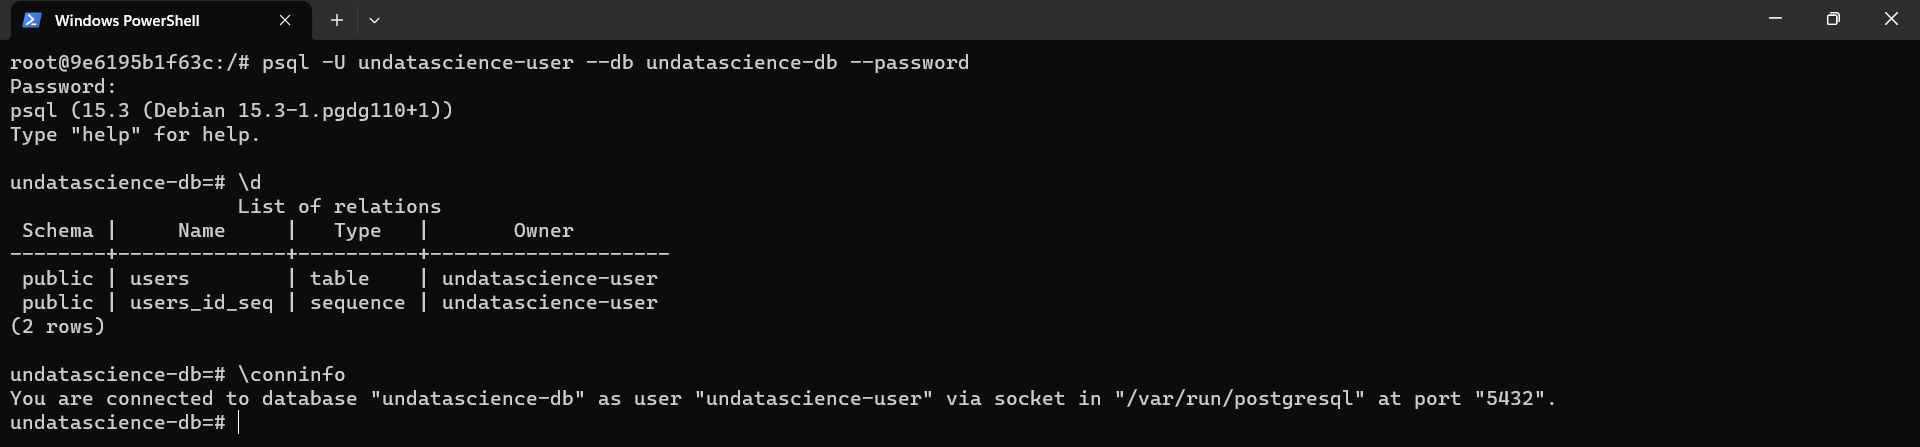
Task: Click the word 'table' in the Type column
Action: [x=339, y=279]
